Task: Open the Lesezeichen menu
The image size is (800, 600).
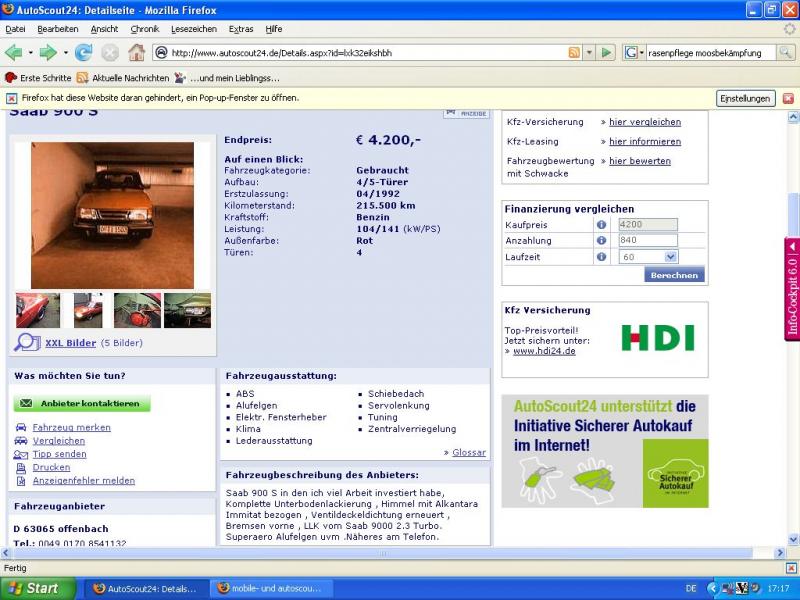Action: 194,29
